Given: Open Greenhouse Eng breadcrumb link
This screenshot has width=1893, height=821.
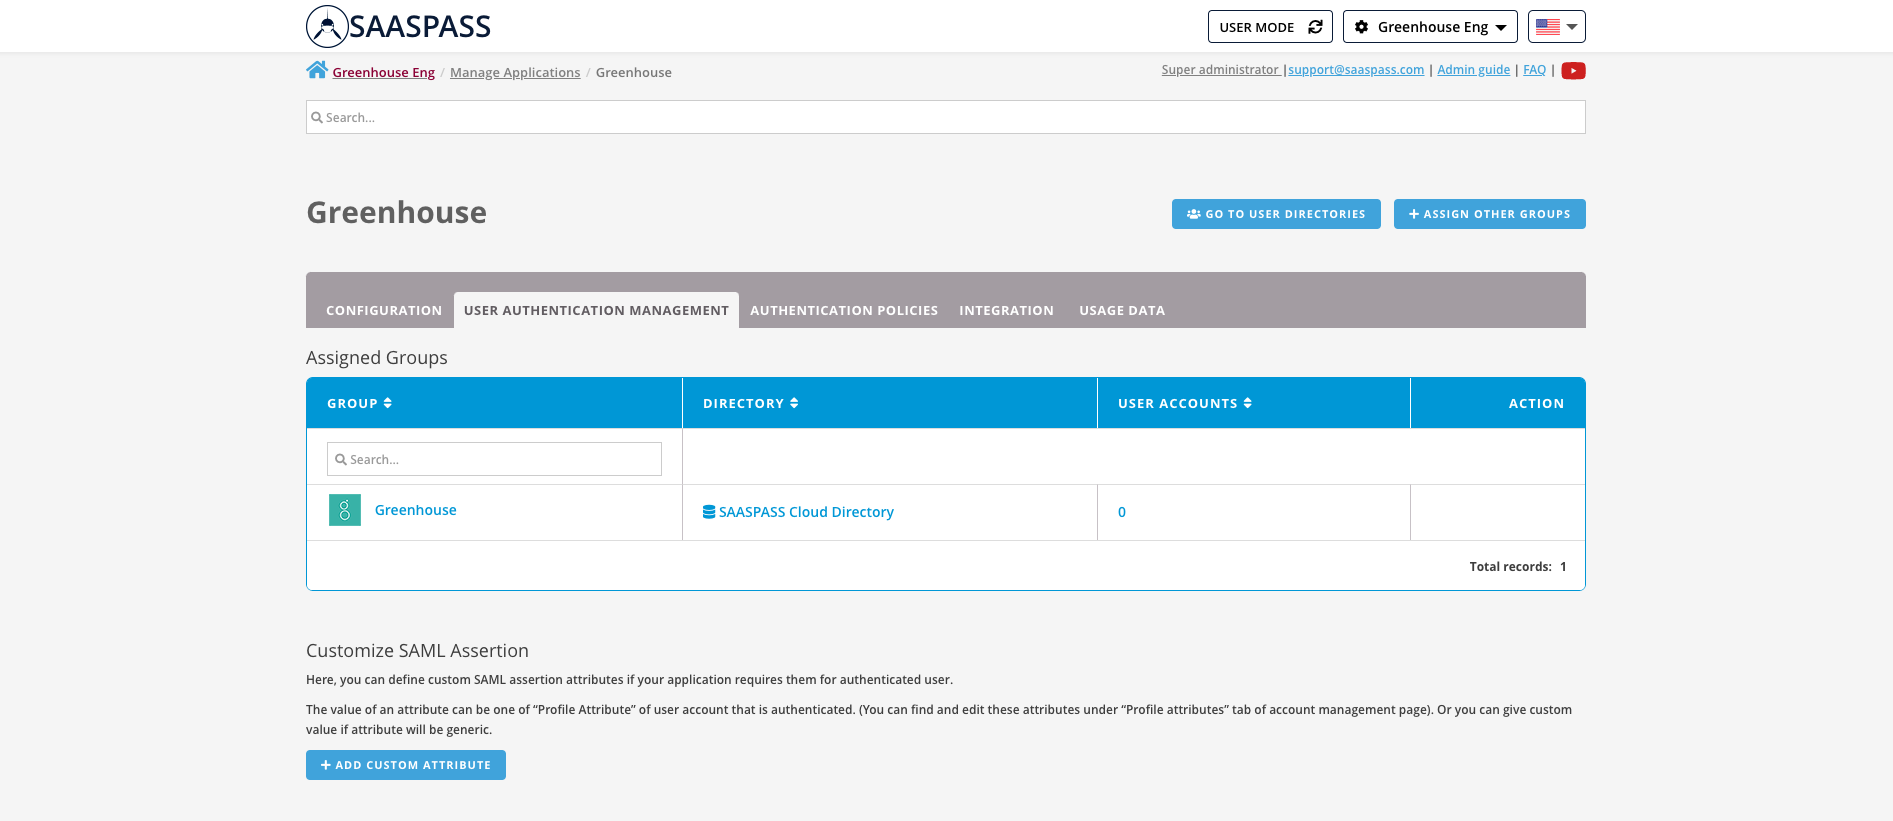Looking at the screenshot, I should click(383, 72).
